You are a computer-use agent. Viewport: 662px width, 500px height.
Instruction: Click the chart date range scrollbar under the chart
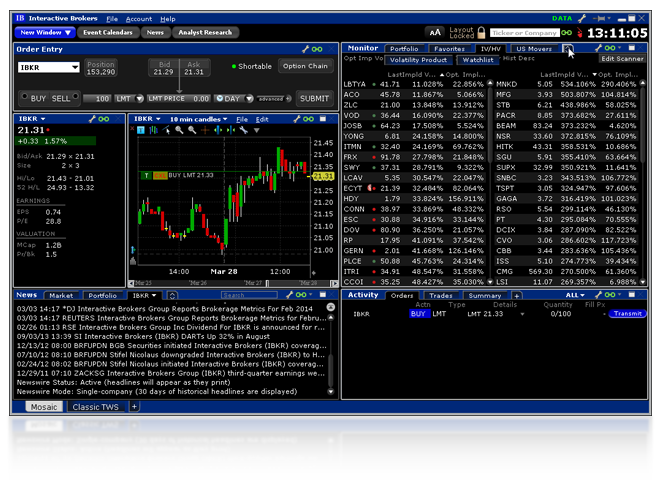tap(233, 283)
